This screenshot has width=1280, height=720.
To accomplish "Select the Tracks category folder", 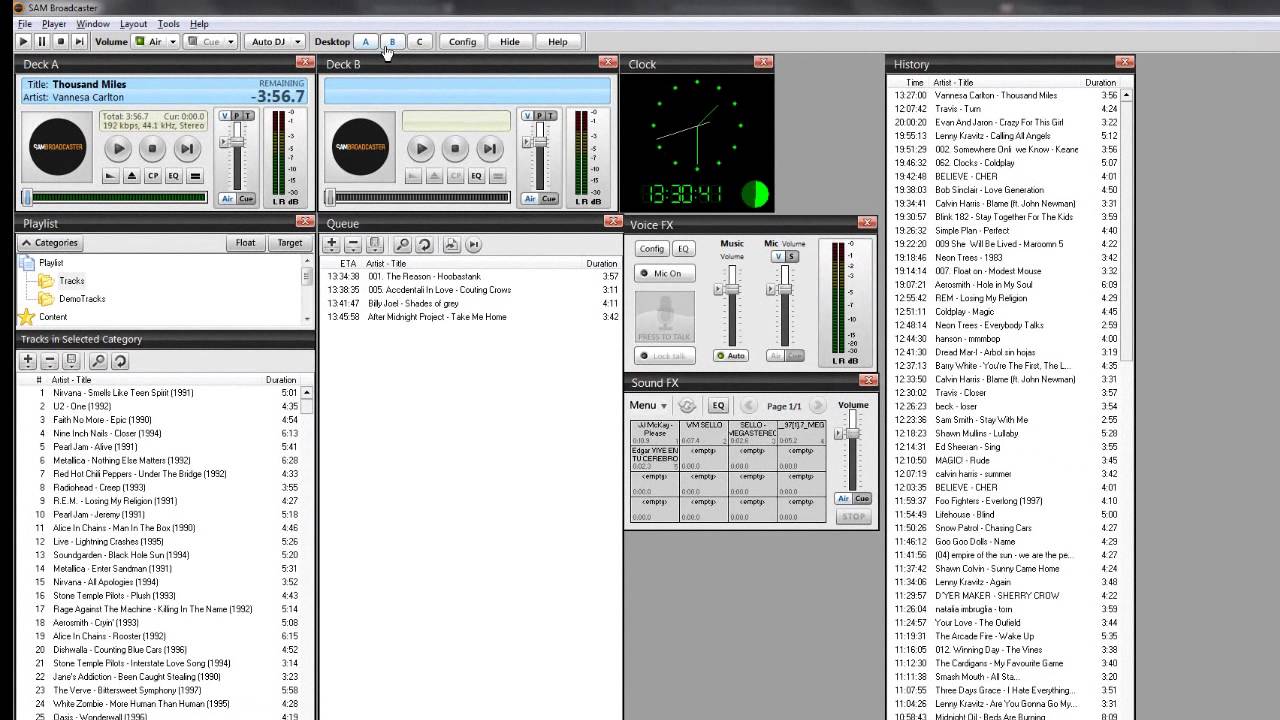I will pyautogui.click(x=71, y=281).
